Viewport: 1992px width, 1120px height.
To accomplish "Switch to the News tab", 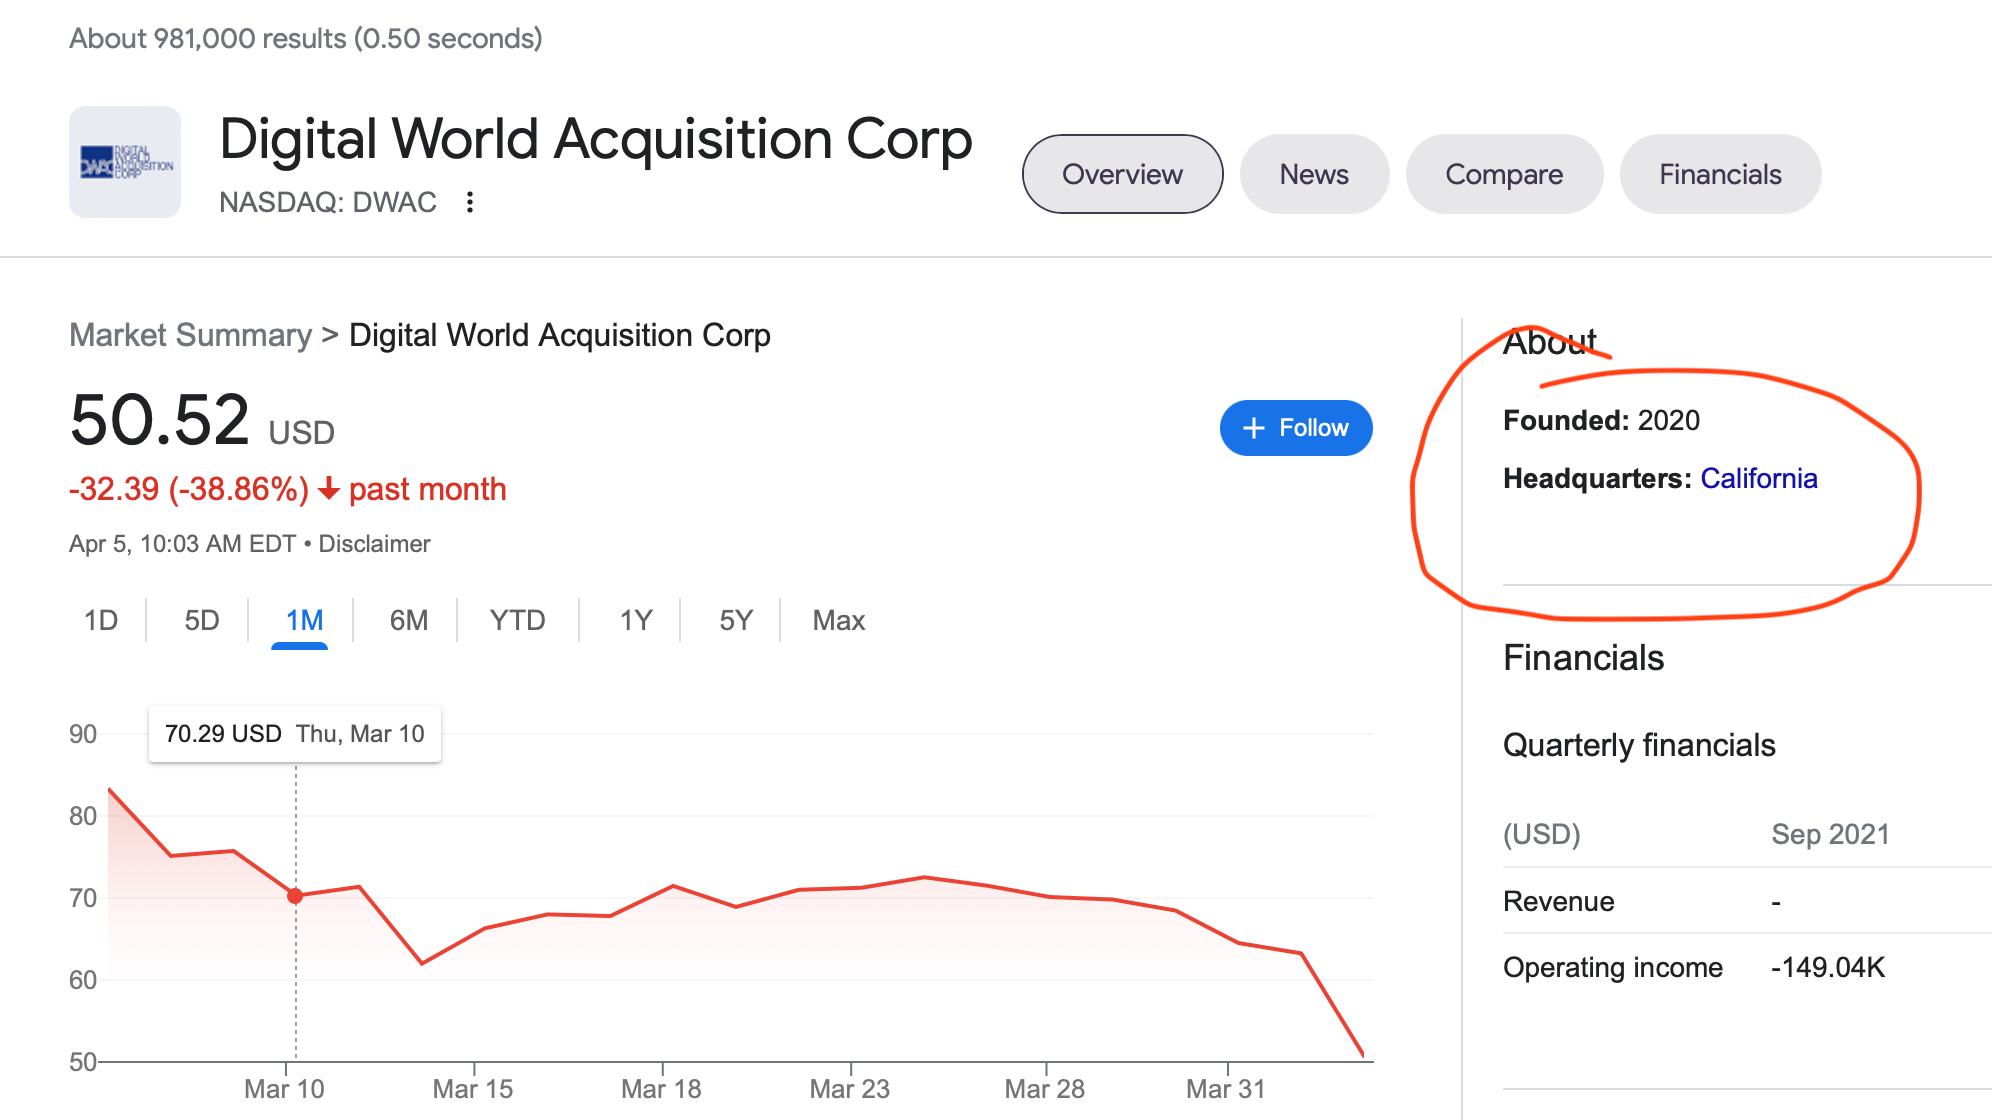I will pos(1314,174).
